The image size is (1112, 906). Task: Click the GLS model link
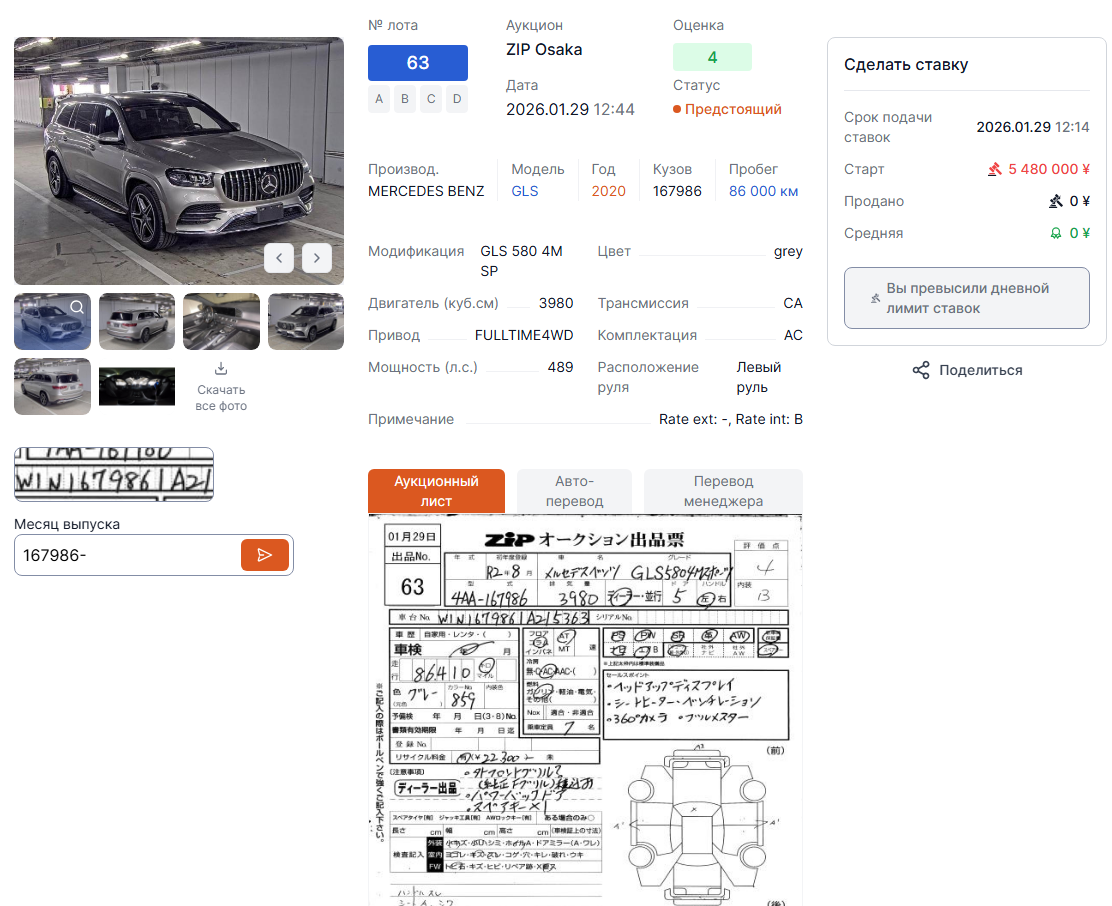point(525,191)
